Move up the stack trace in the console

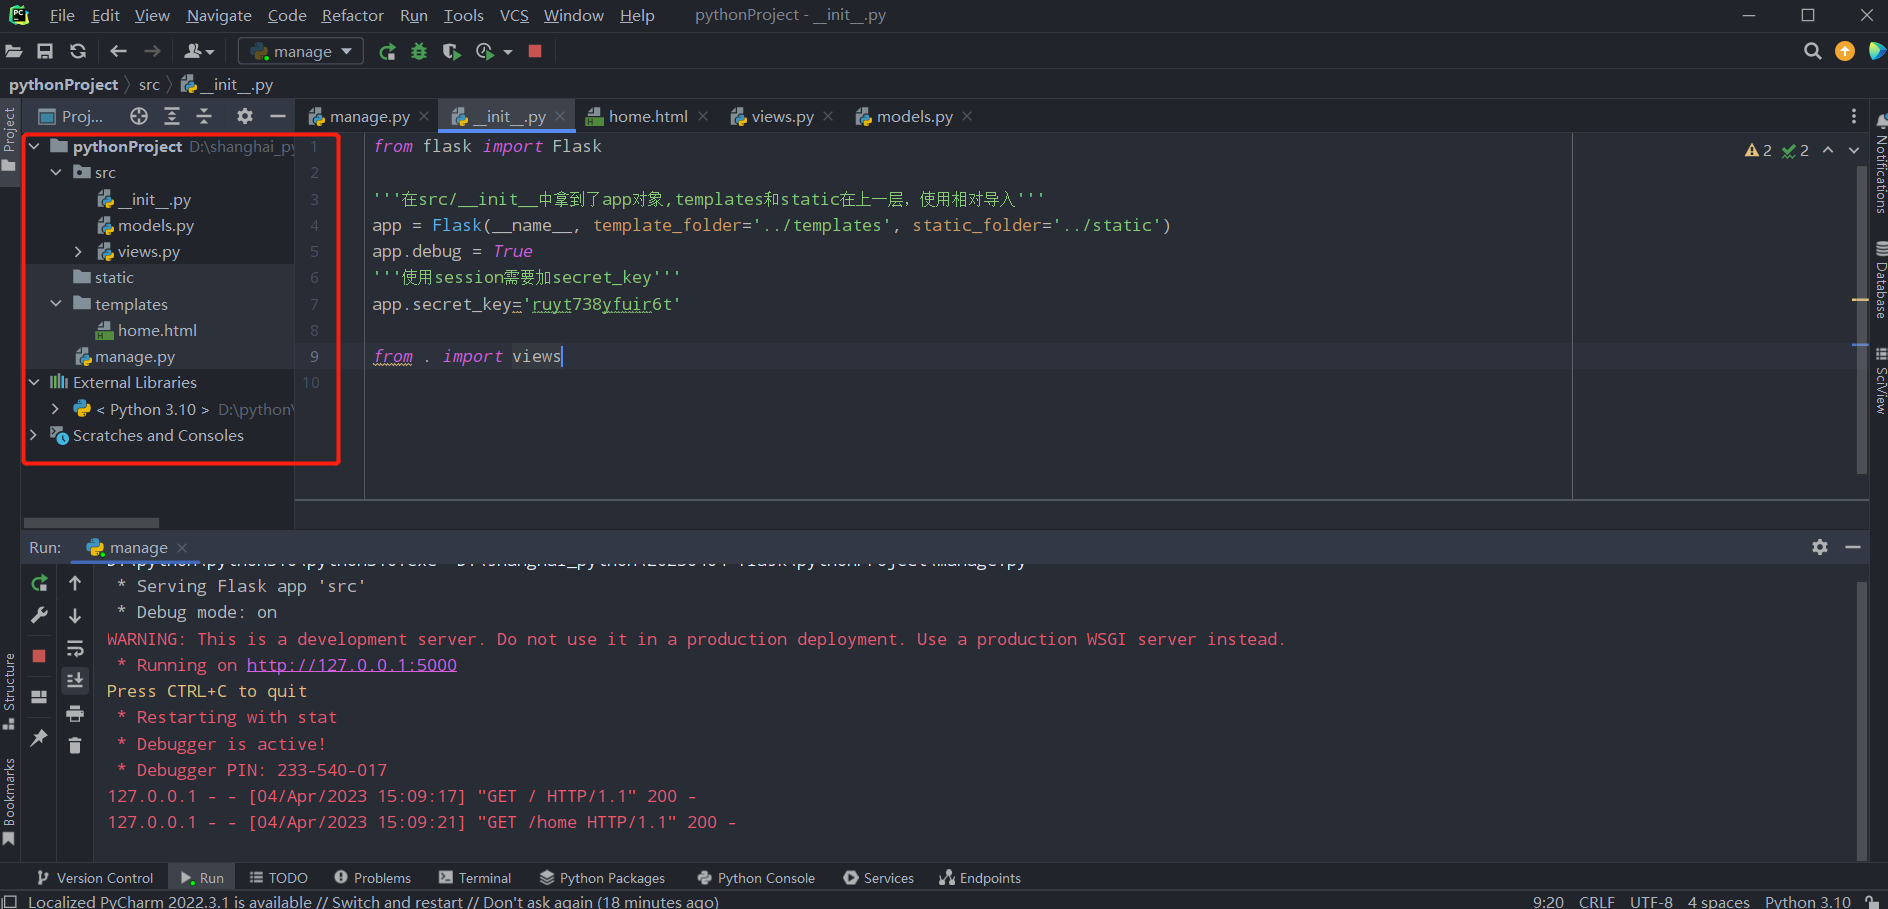(x=75, y=583)
